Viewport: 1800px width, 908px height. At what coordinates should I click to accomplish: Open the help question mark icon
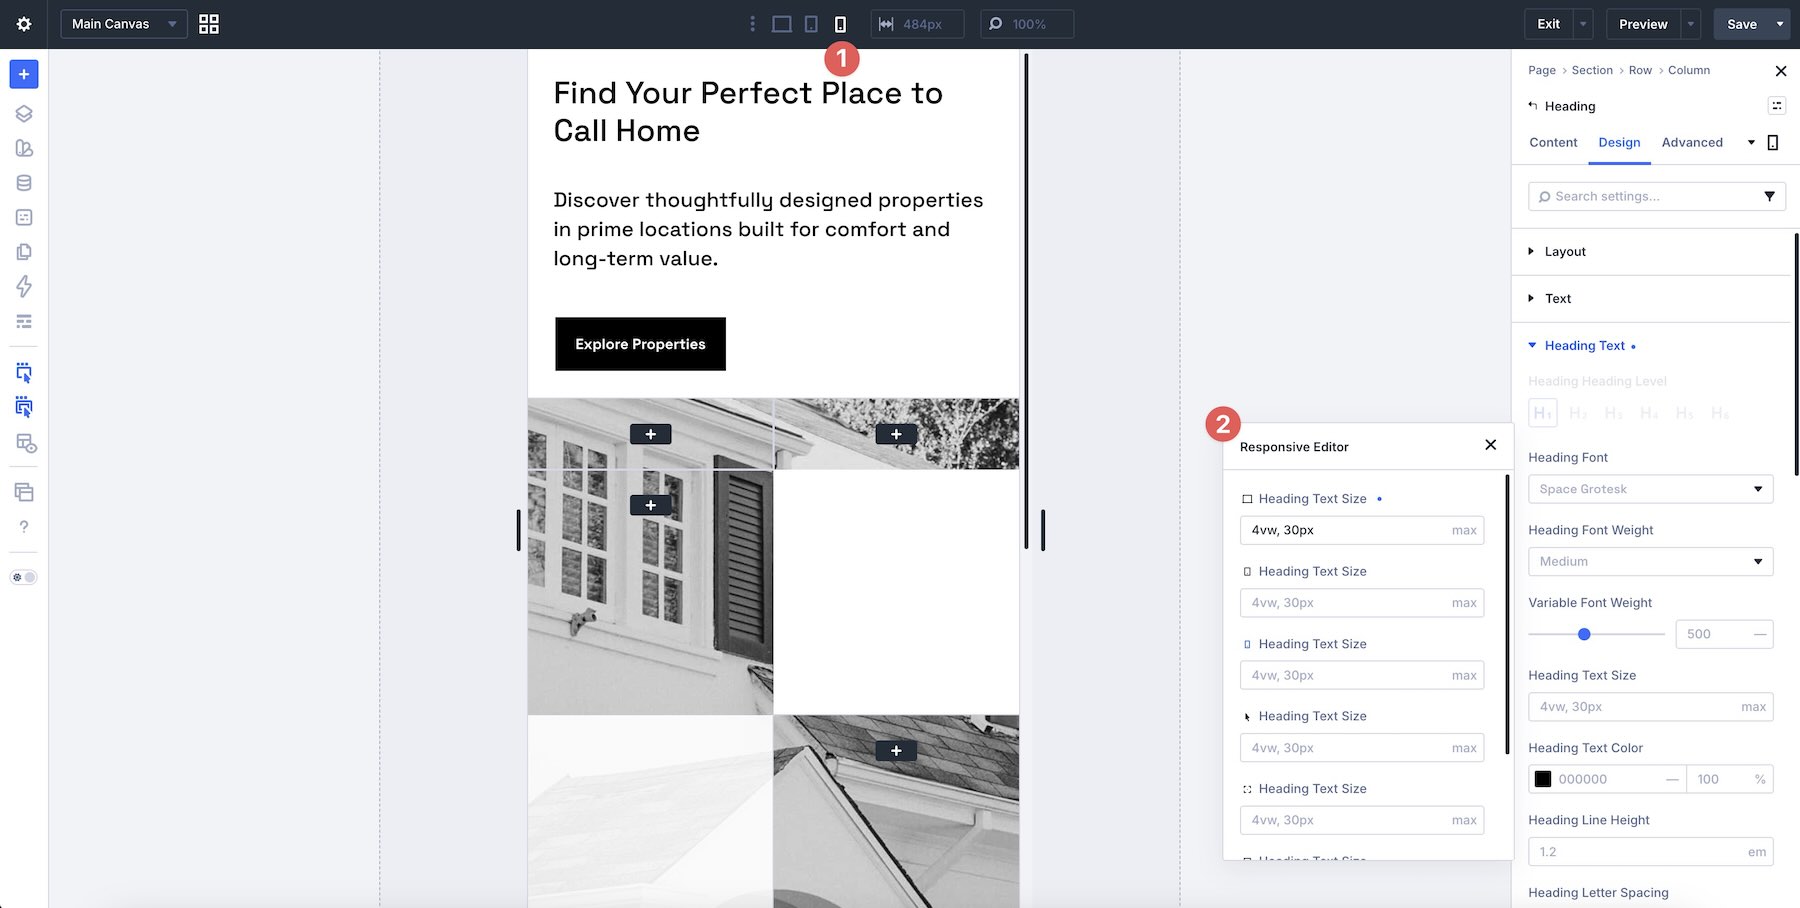click(x=24, y=527)
